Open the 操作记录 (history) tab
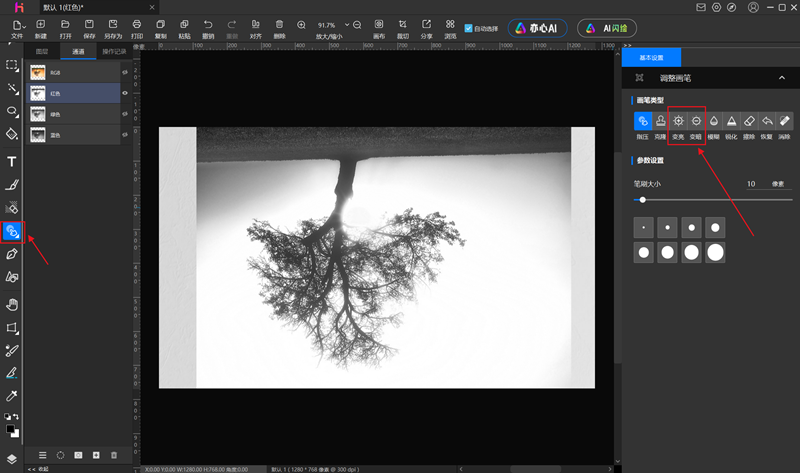800x473 pixels. [113, 51]
